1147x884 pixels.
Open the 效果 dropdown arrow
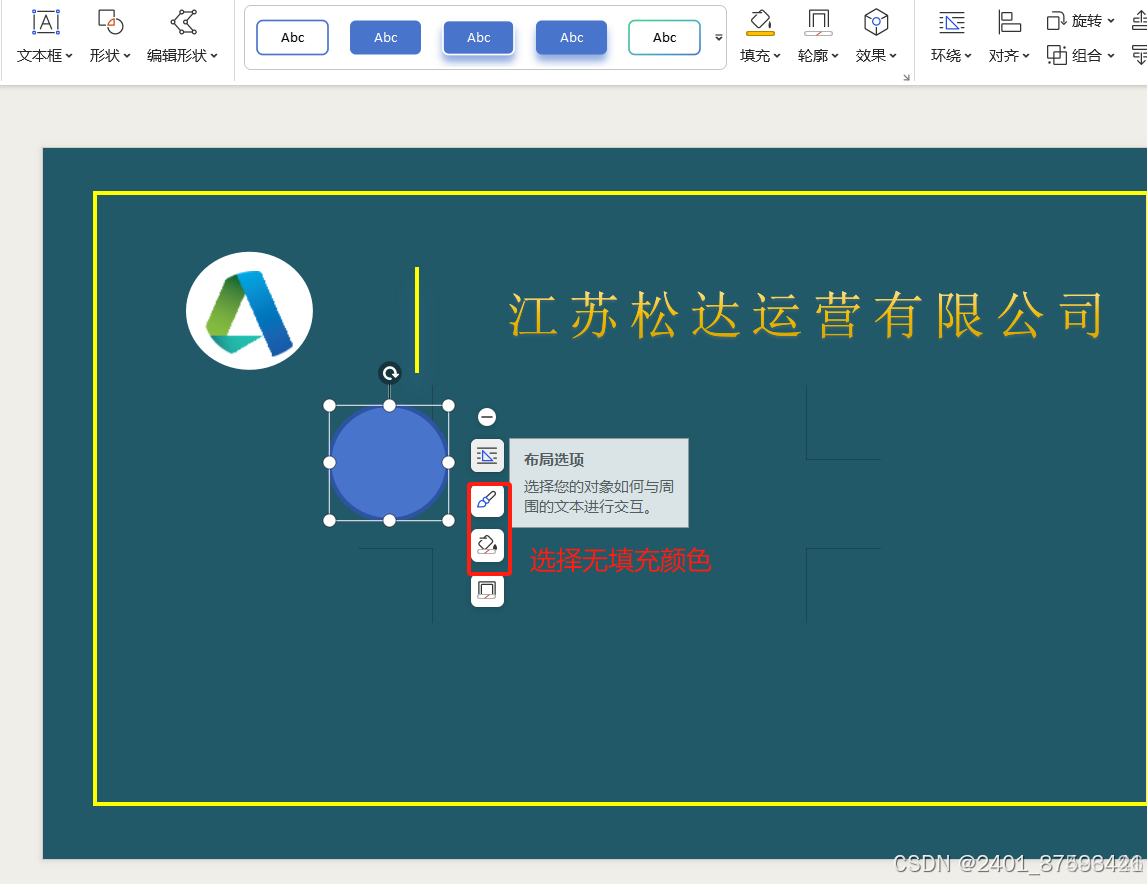(x=893, y=56)
